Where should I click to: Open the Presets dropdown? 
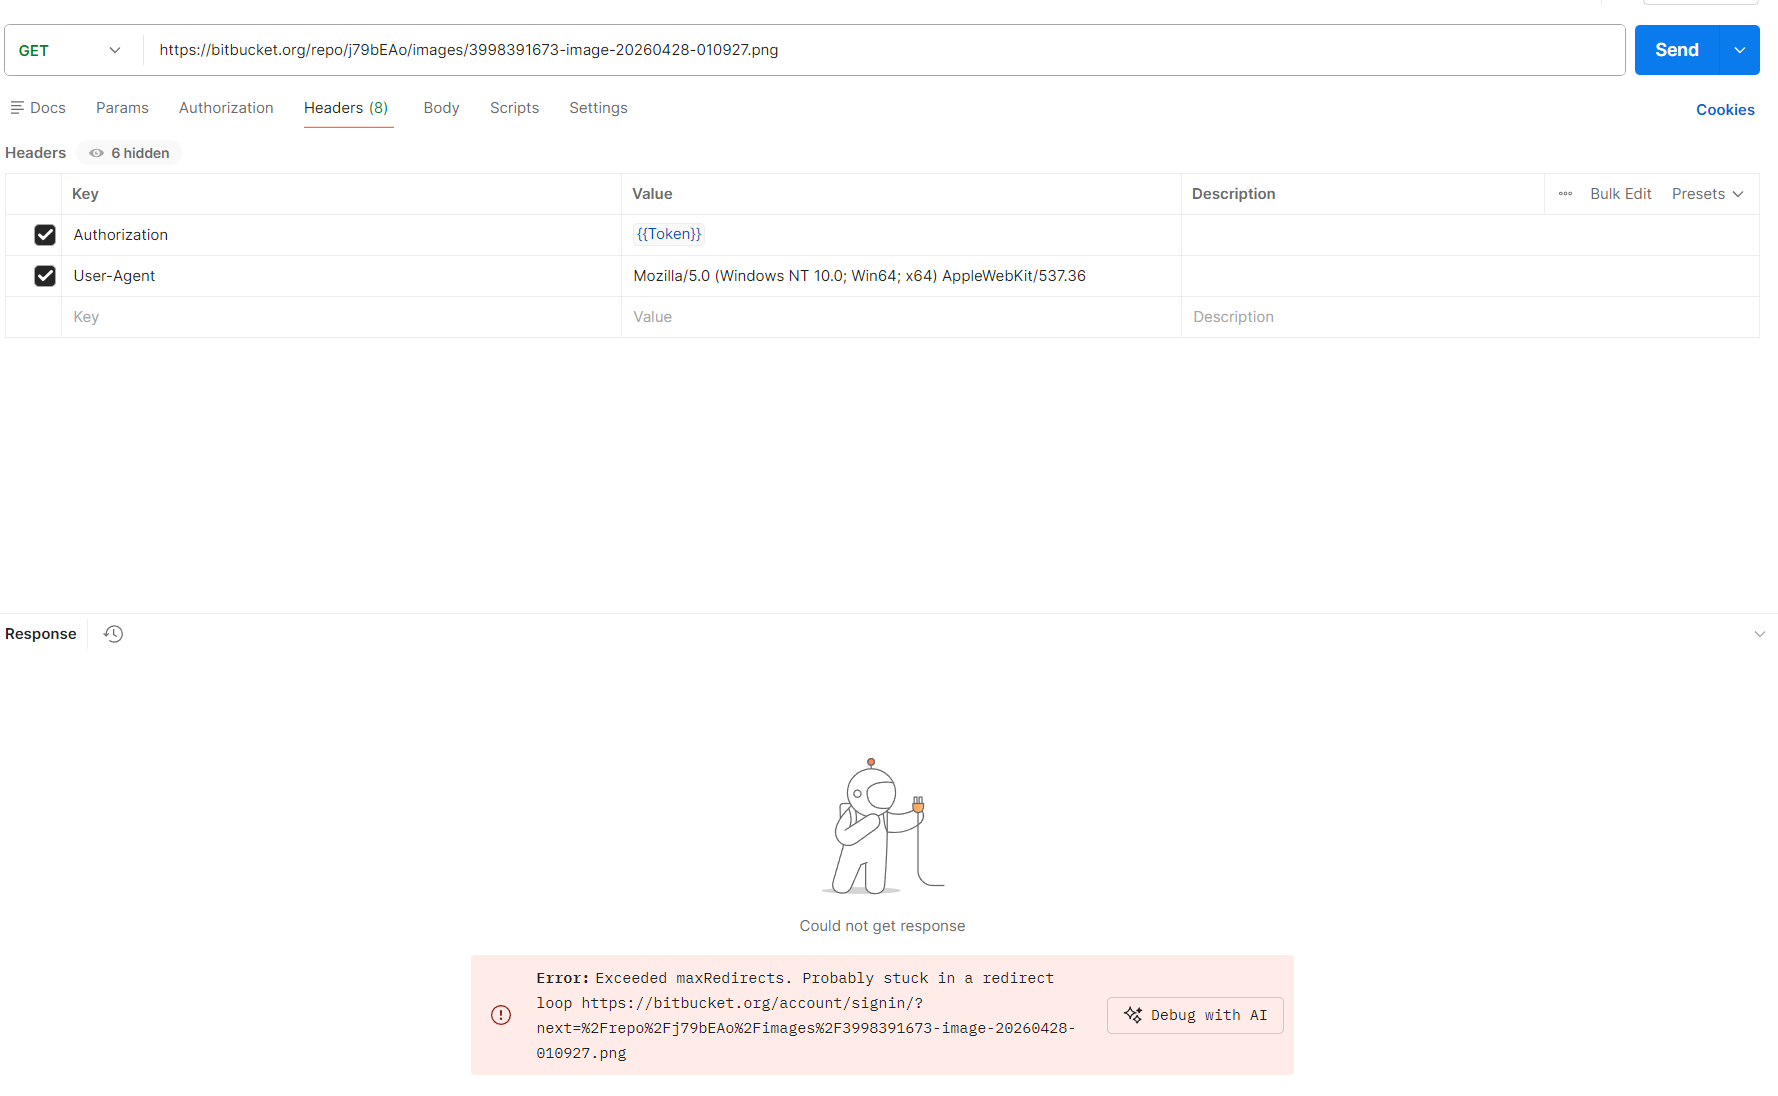(x=1708, y=194)
